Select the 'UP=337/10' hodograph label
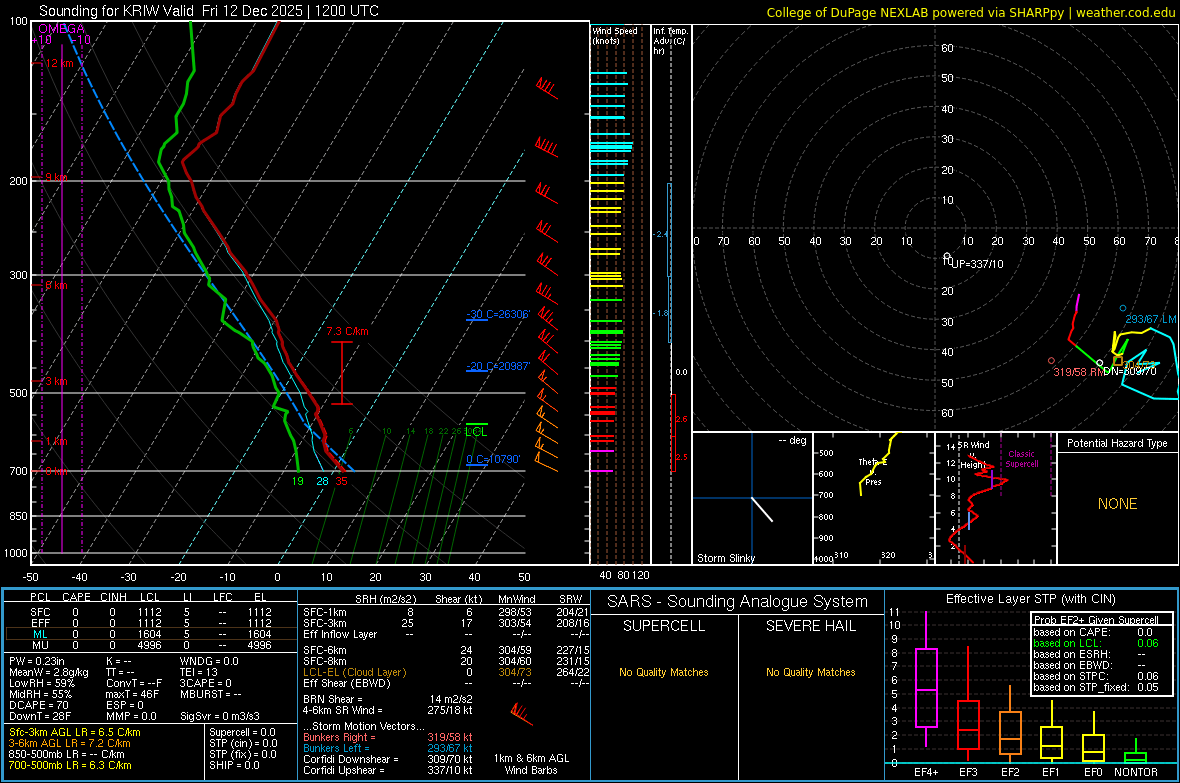This screenshot has width=1180, height=783. (977, 264)
